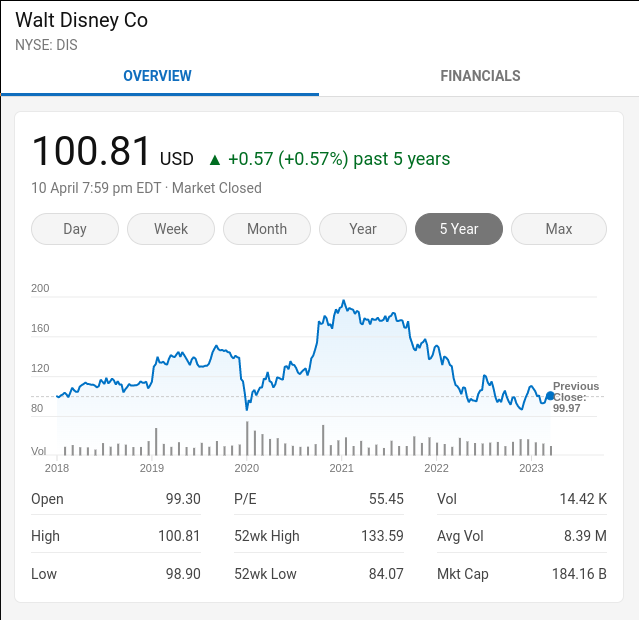639x620 pixels.
Task: Select the 5 Year range button
Action: (459, 229)
